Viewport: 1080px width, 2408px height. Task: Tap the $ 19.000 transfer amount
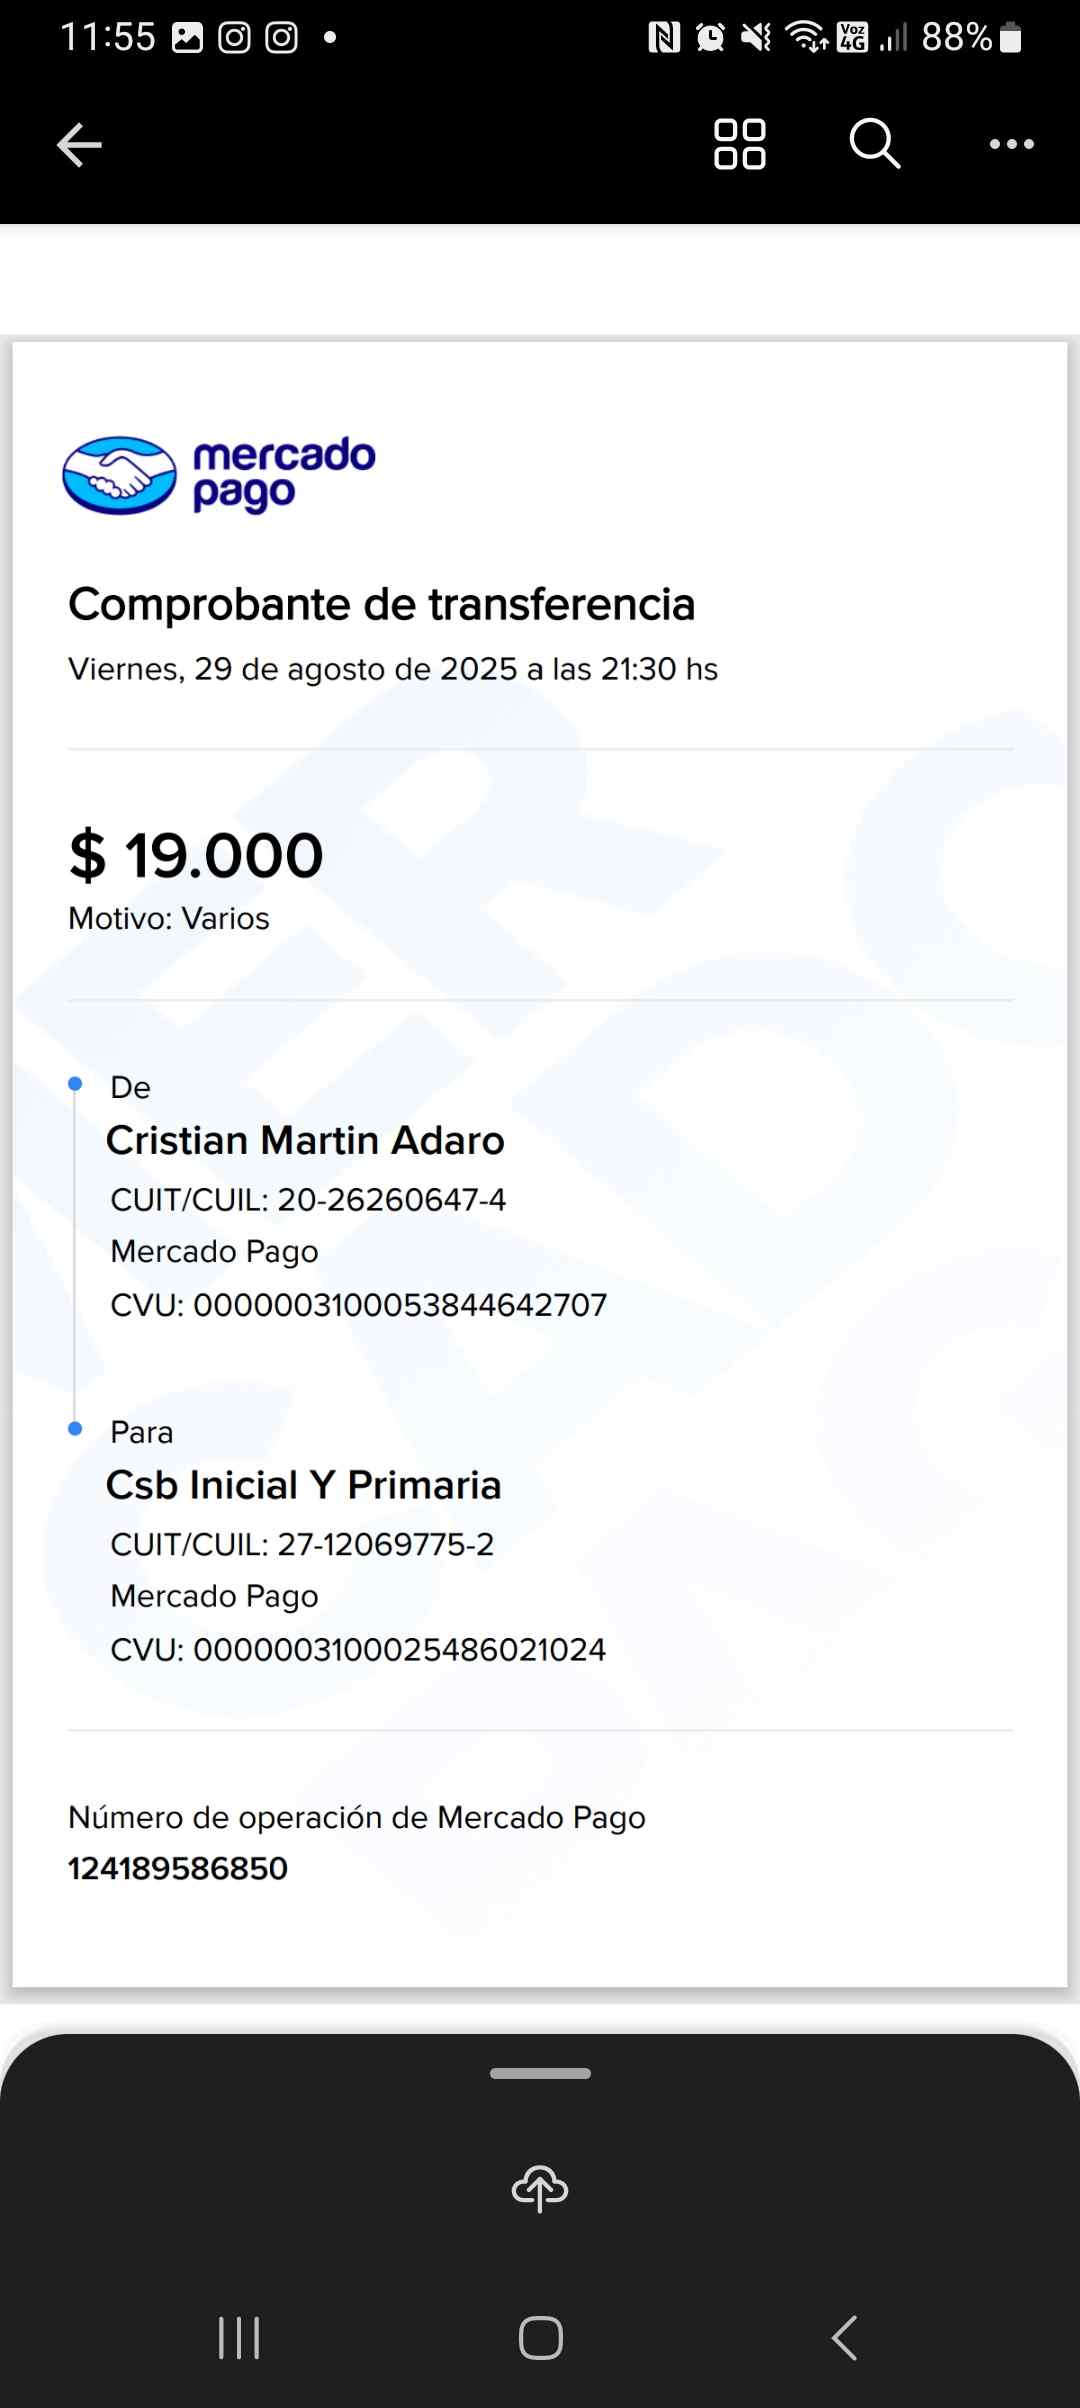pos(196,856)
